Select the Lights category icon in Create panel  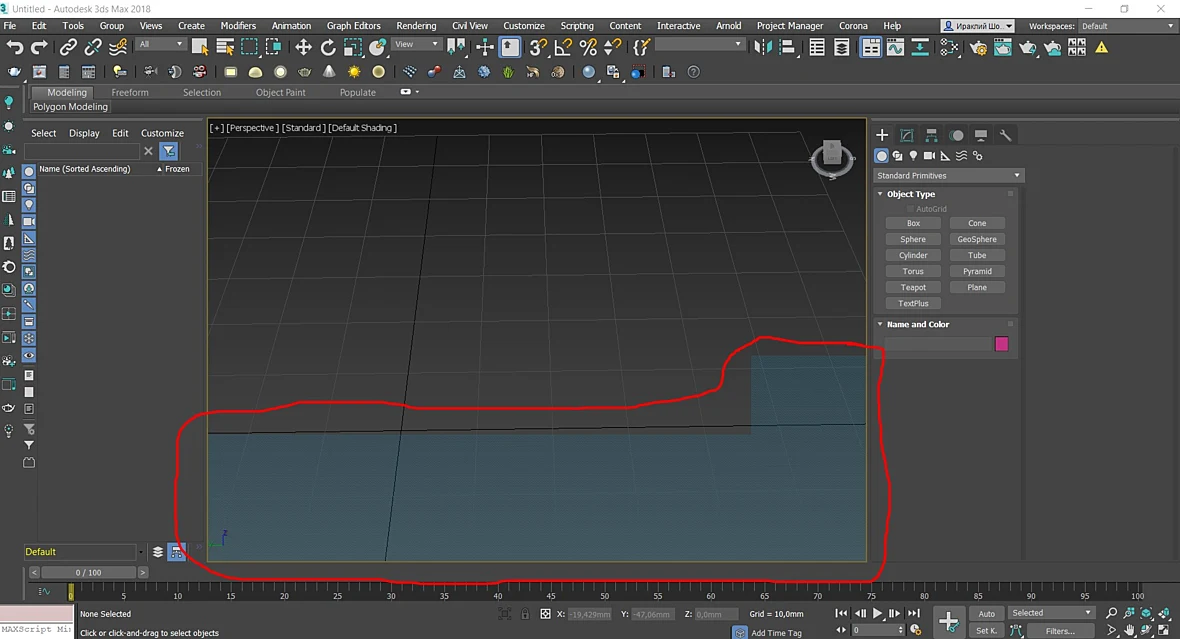913,156
